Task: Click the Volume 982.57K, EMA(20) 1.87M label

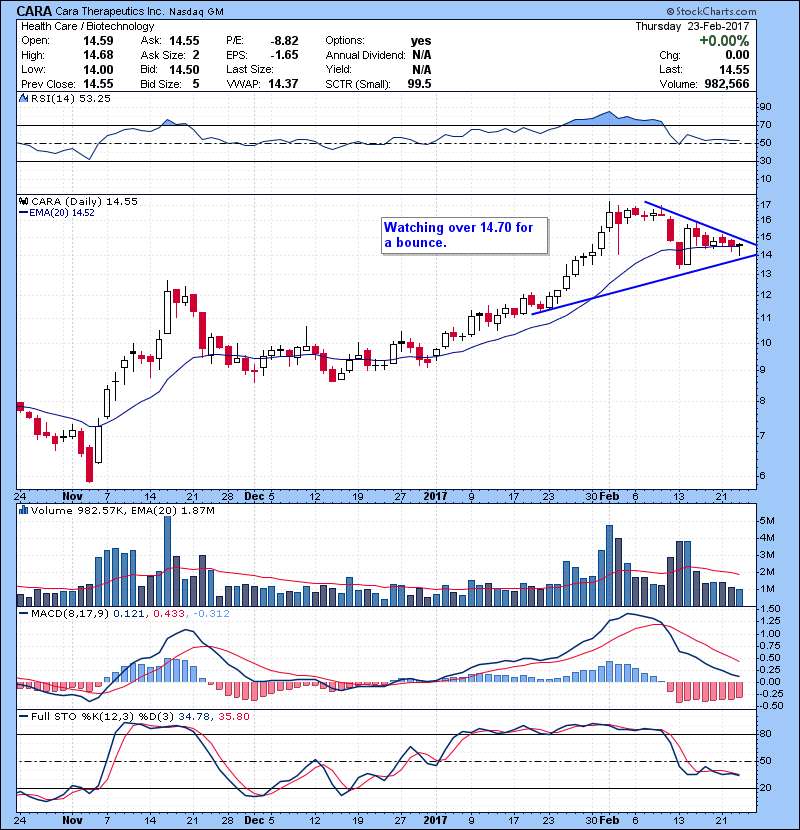Action: pyautogui.click(x=123, y=510)
